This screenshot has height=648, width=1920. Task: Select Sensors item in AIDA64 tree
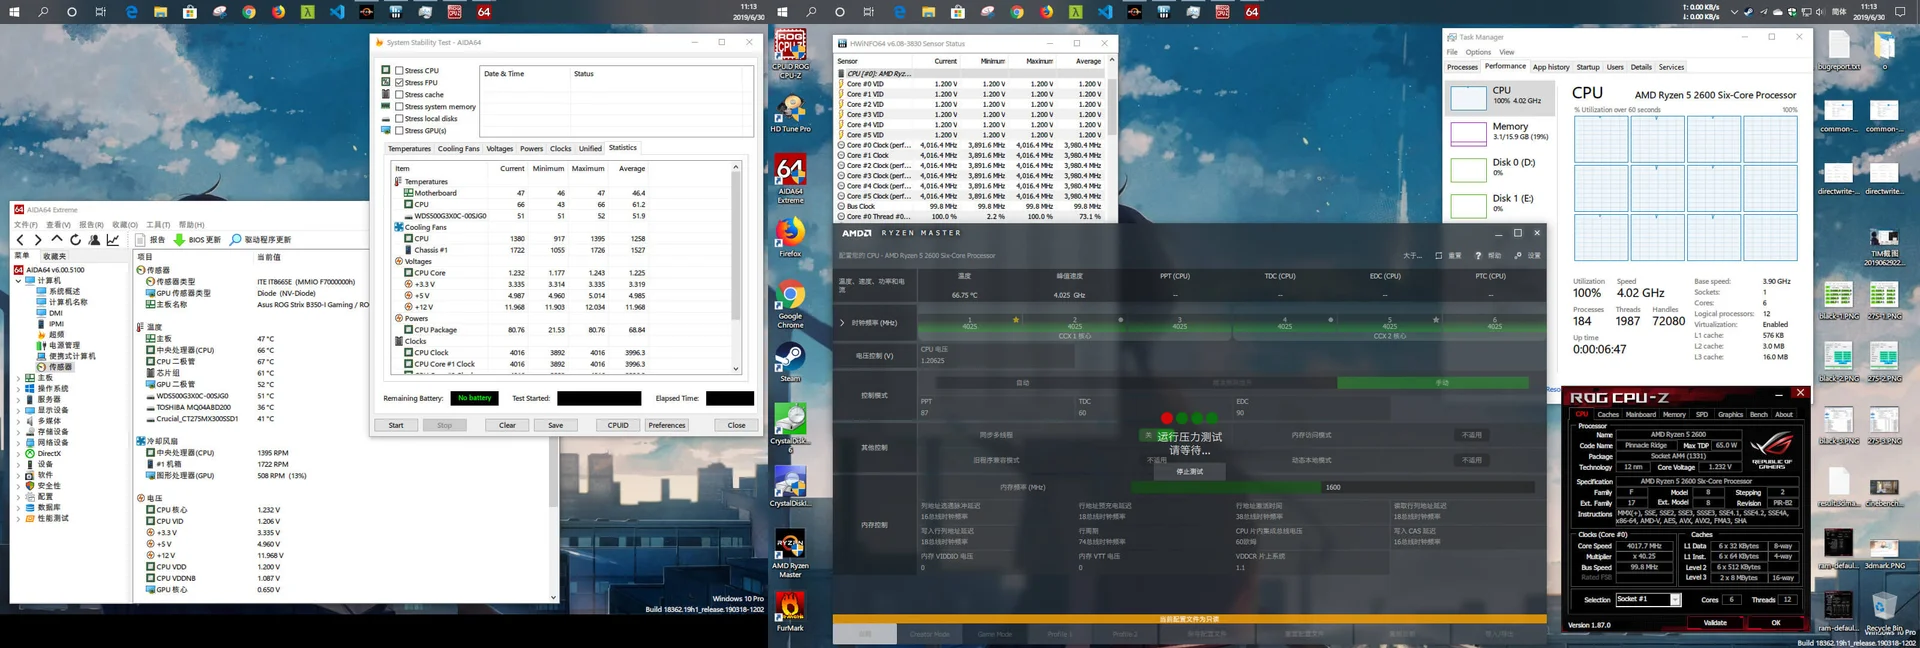pos(54,367)
